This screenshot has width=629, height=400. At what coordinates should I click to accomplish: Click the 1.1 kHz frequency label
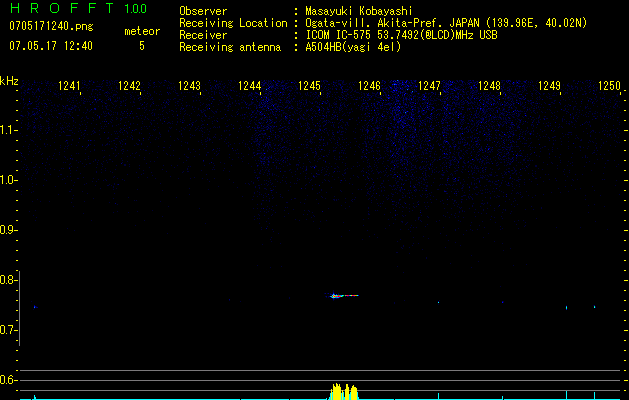8,130
